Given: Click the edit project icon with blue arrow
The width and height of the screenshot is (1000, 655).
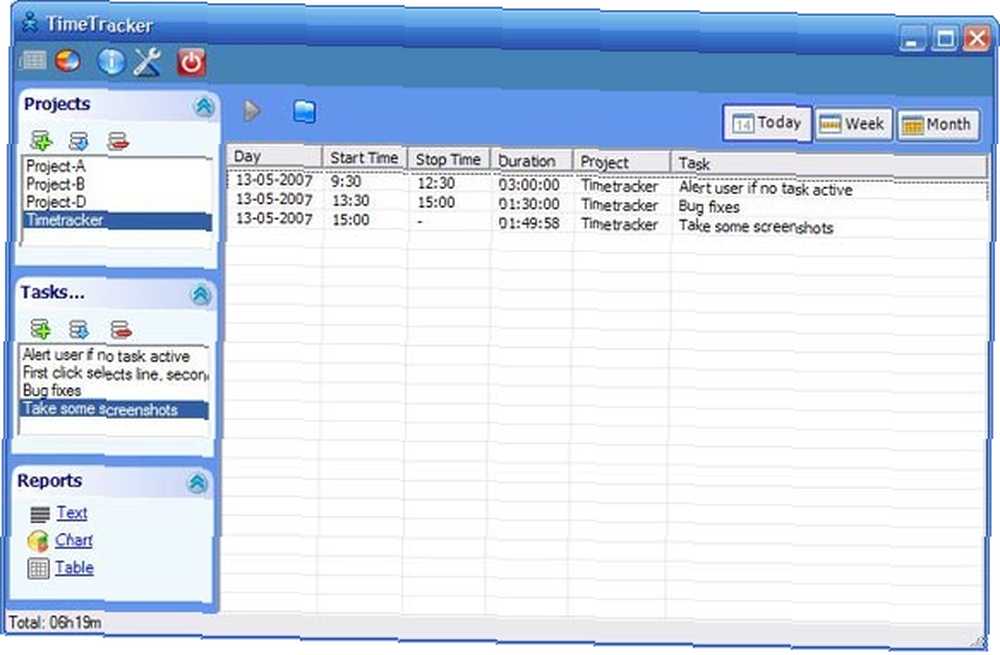Looking at the screenshot, I should [x=79, y=141].
